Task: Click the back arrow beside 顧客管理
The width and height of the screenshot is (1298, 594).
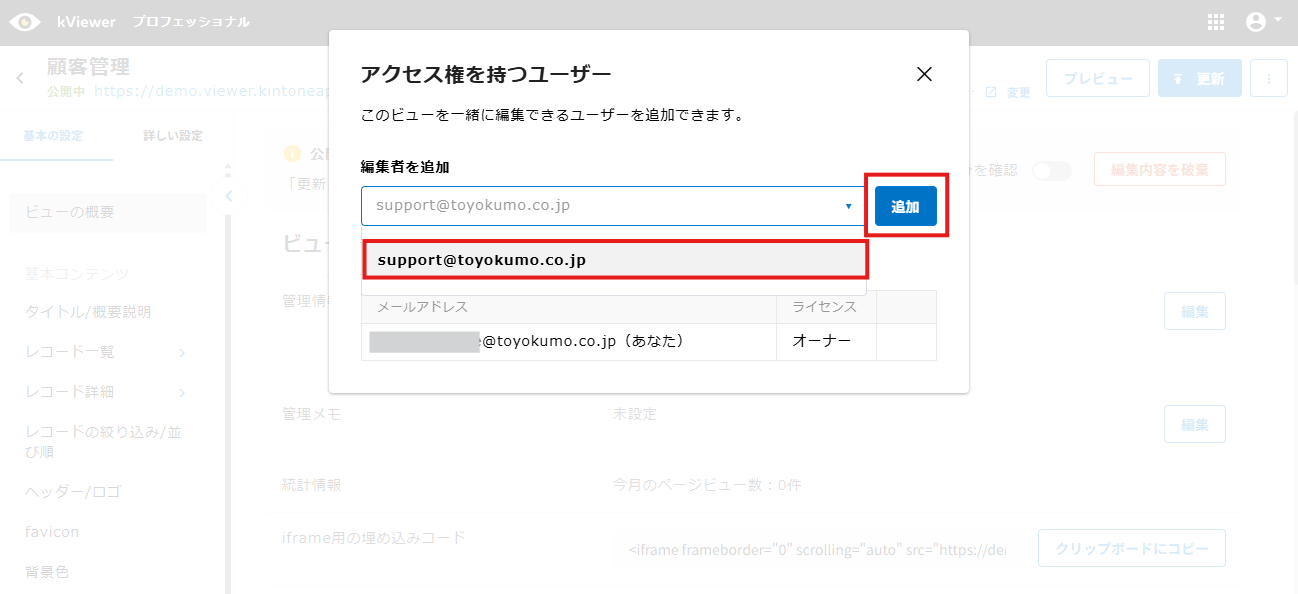Action: (20, 78)
